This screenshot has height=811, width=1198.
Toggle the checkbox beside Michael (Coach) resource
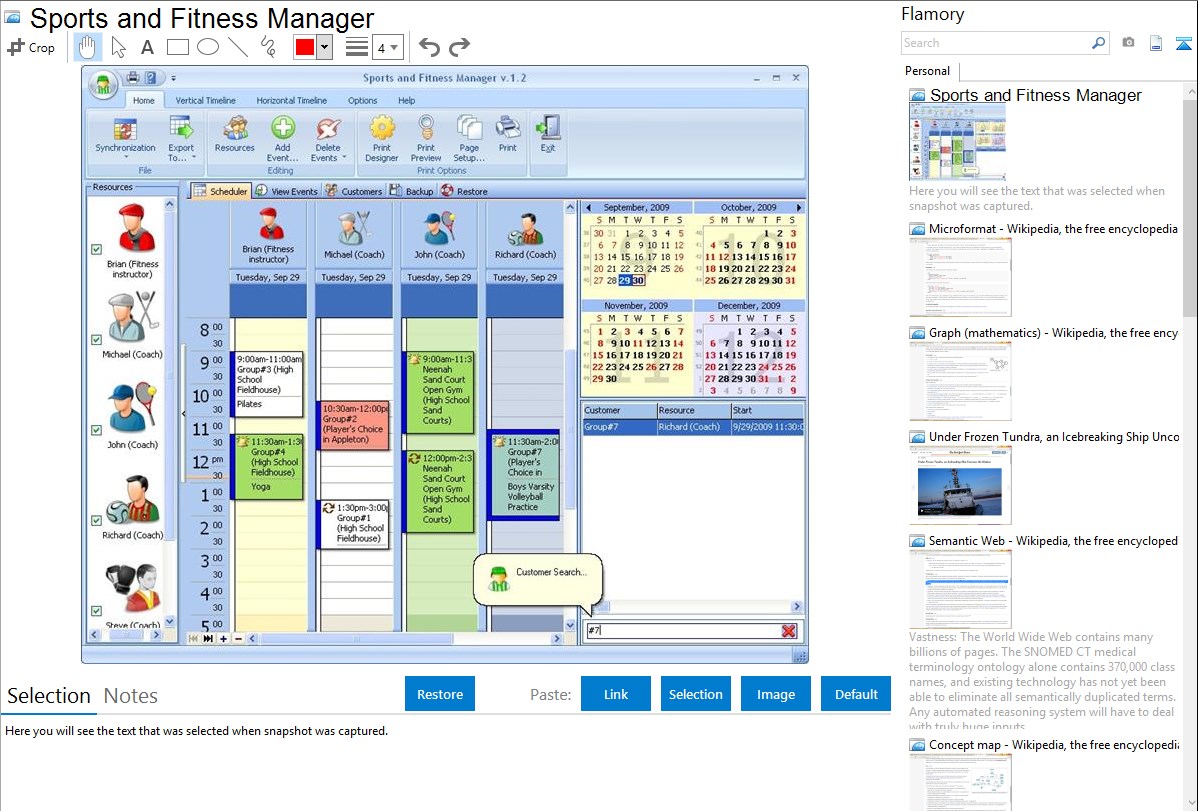click(96, 340)
